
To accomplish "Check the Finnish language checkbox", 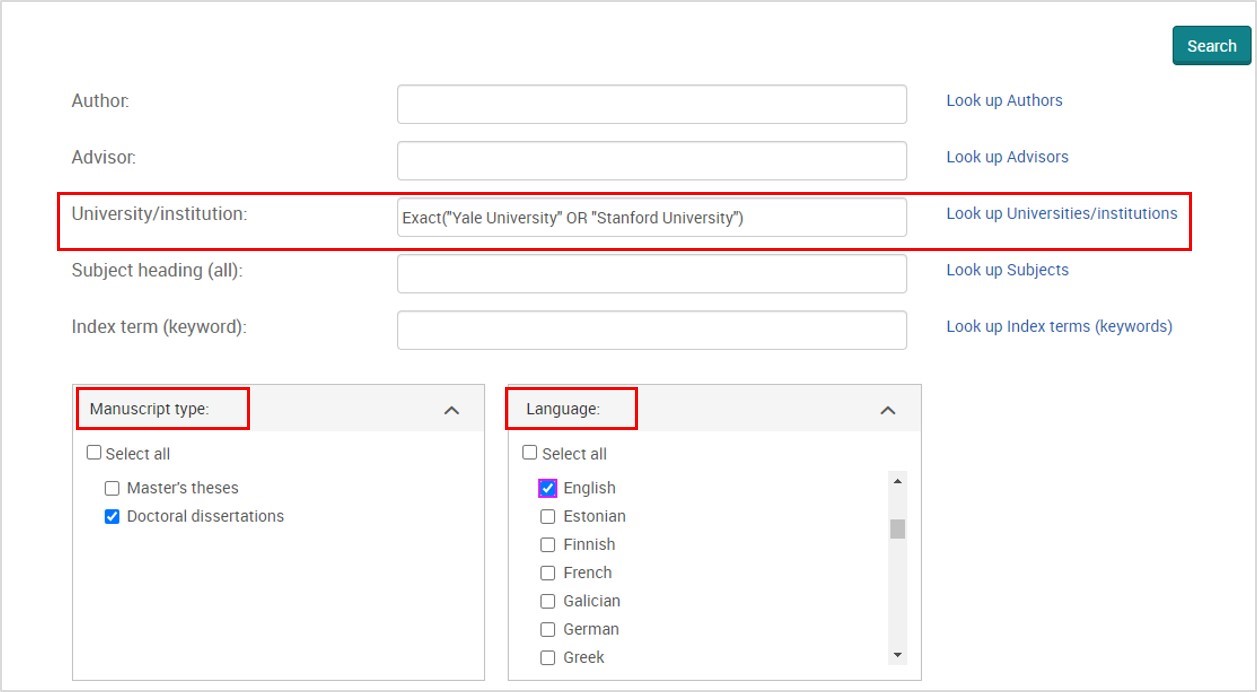I will pyautogui.click(x=548, y=545).
